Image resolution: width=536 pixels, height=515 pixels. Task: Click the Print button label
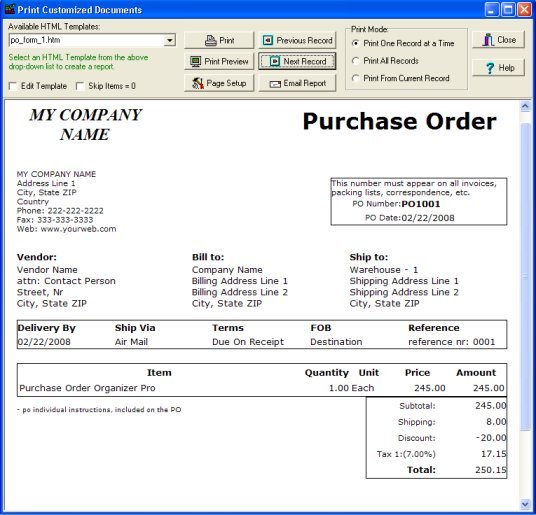pos(227,41)
